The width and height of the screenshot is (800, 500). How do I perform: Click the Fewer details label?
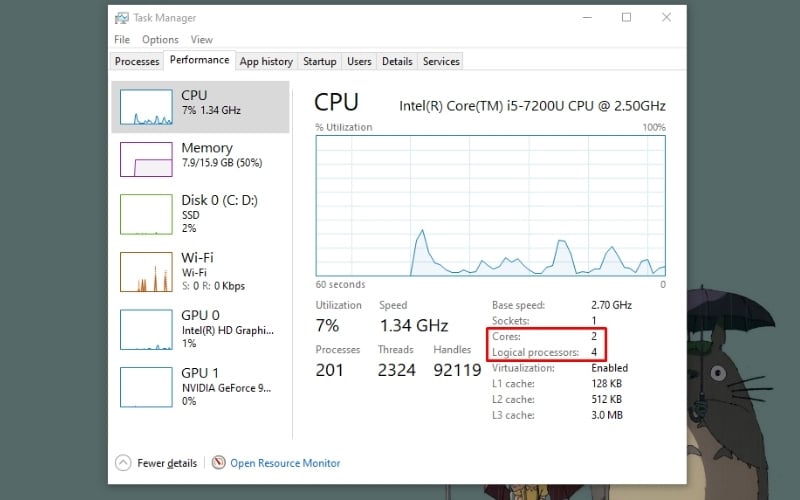(x=167, y=463)
